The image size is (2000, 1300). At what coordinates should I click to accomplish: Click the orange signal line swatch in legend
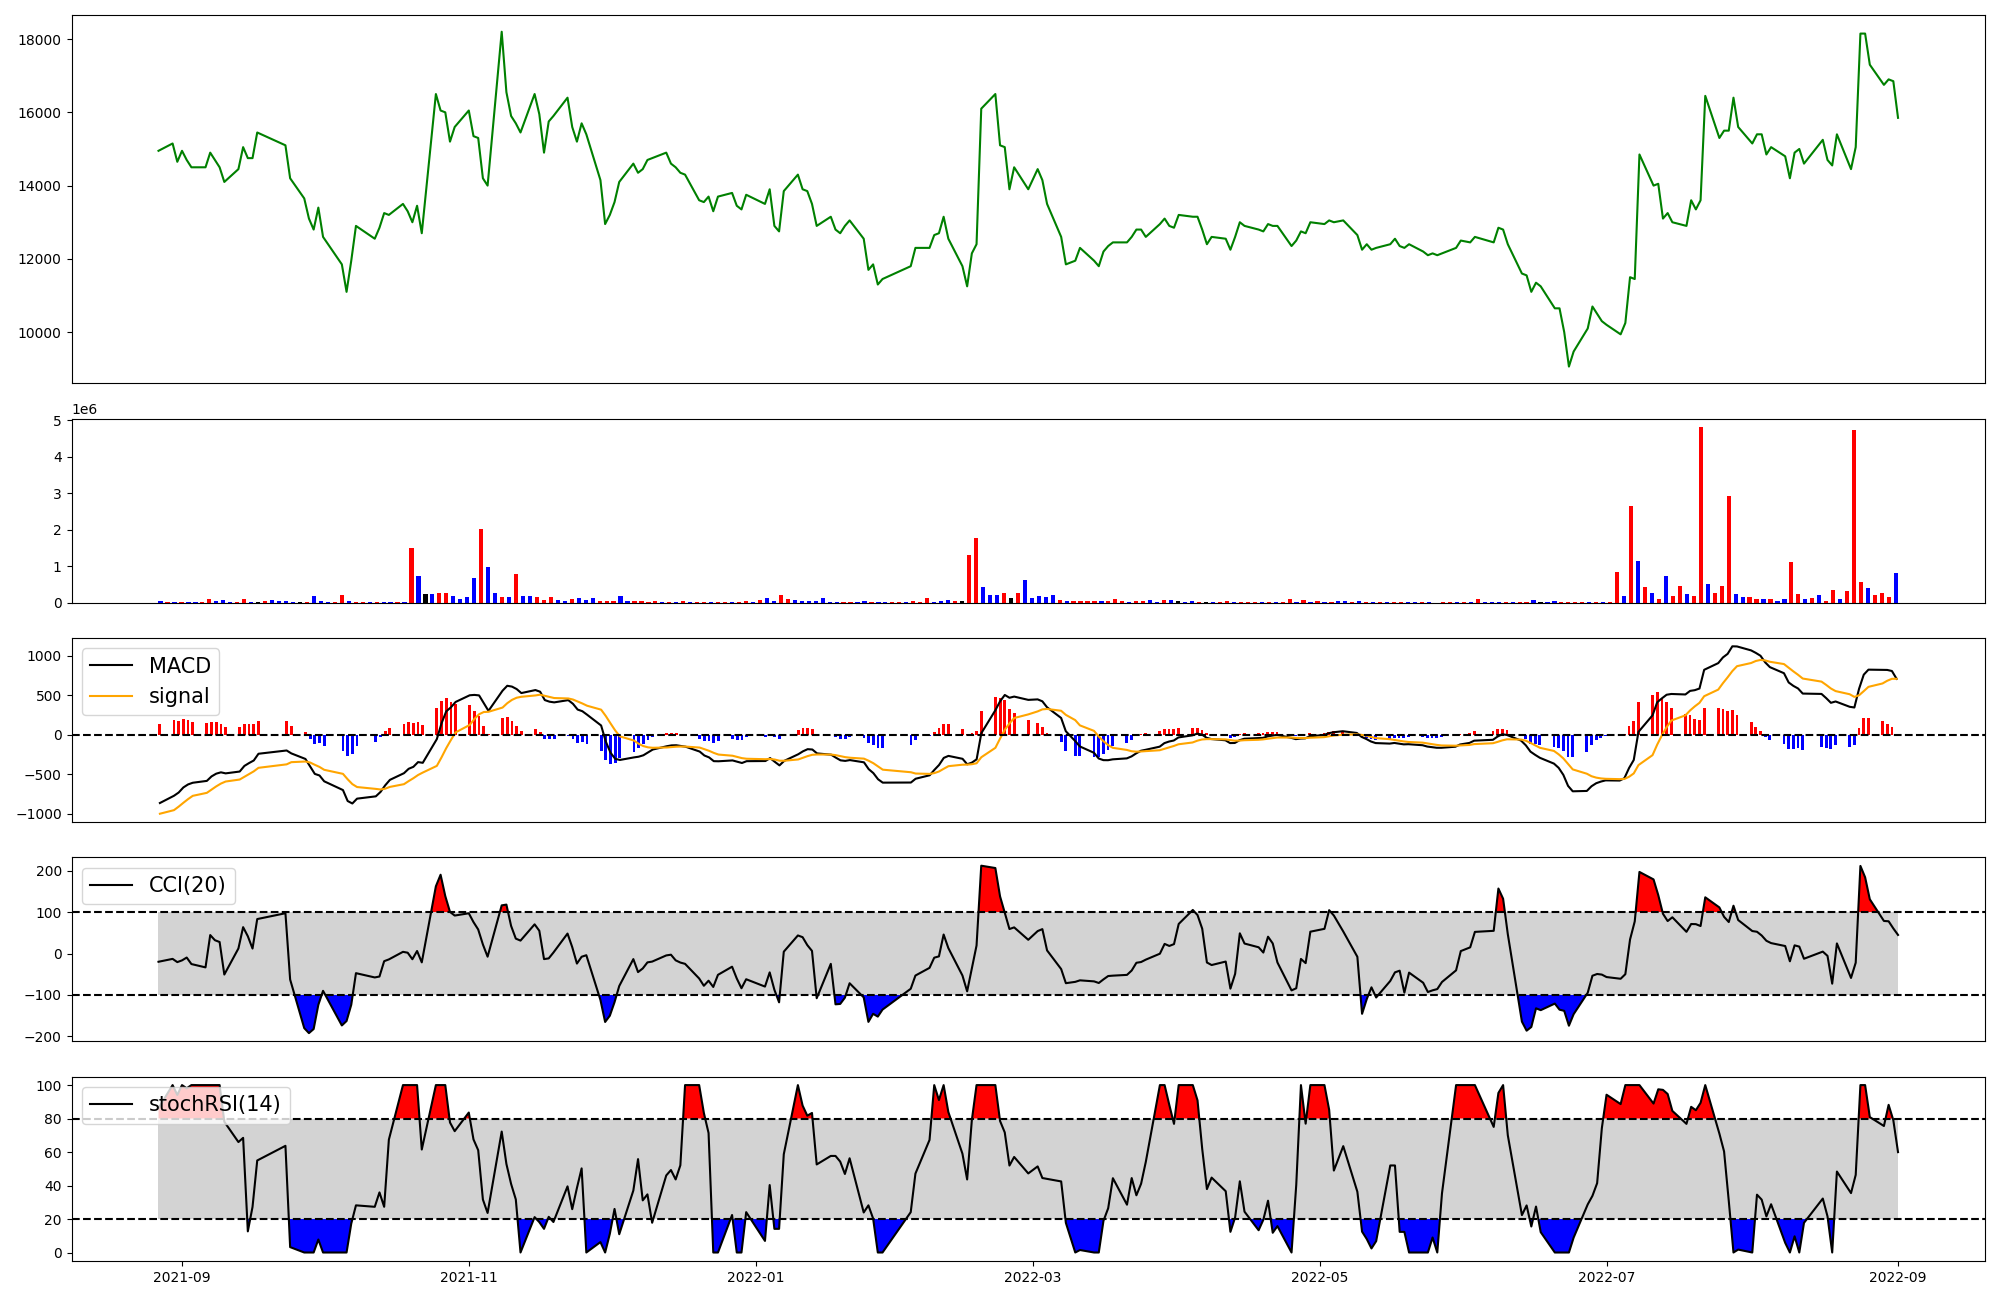tap(111, 696)
